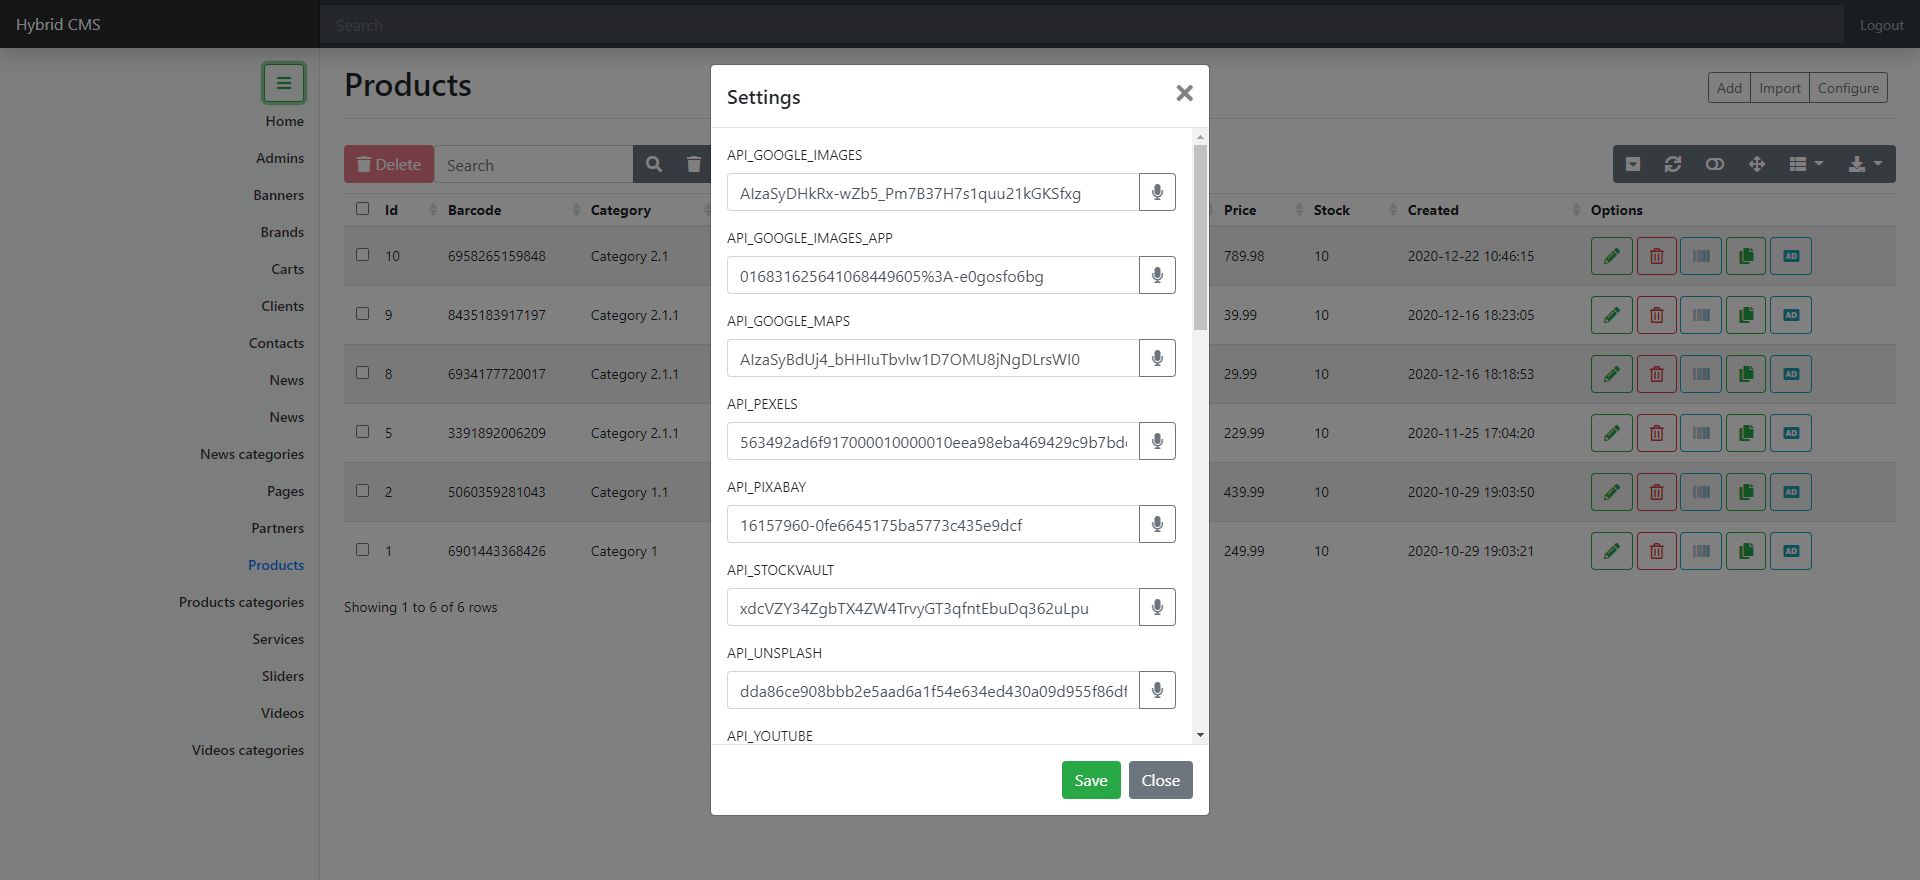Toggle the select-all header checkbox
The image size is (1920, 880).
point(363,209)
